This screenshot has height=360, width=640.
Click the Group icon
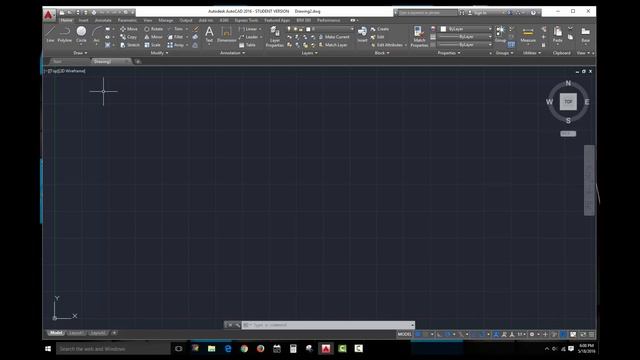500,34
